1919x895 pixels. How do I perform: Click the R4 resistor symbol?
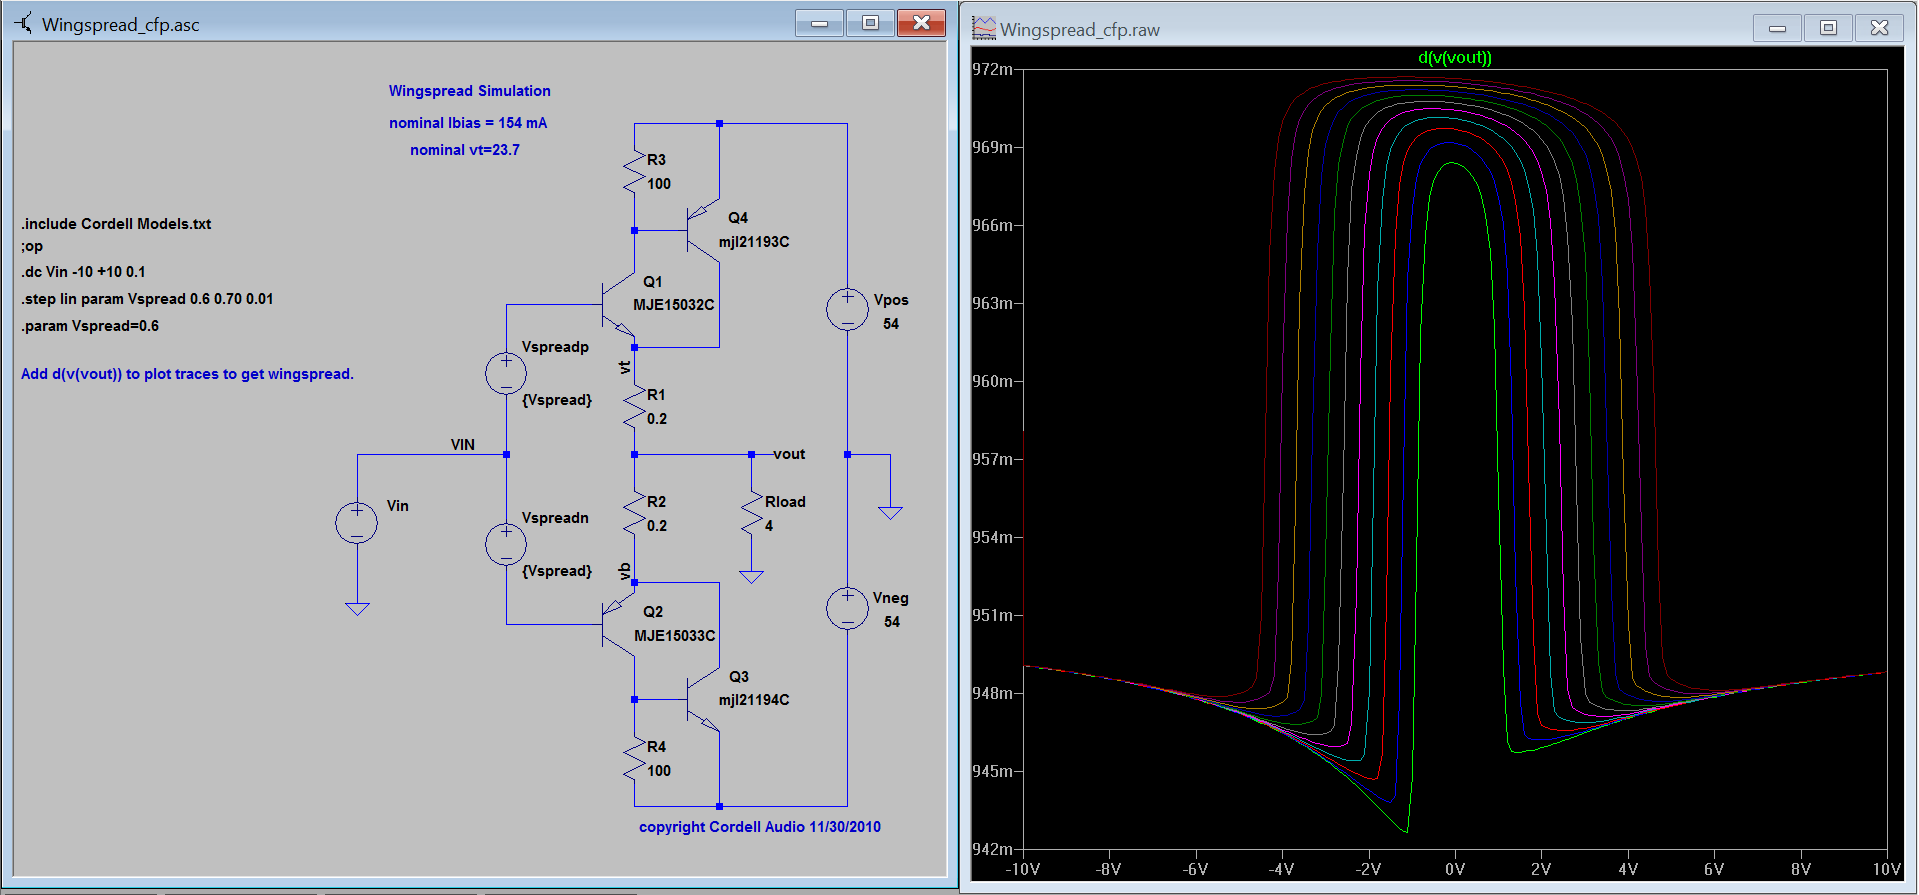pos(634,759)
